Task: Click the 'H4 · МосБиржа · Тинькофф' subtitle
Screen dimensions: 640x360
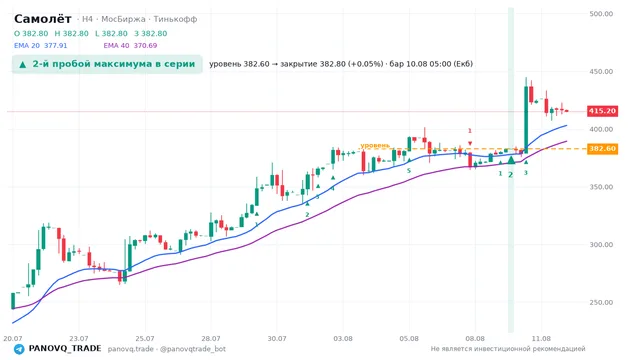Action: click(137, 19)
